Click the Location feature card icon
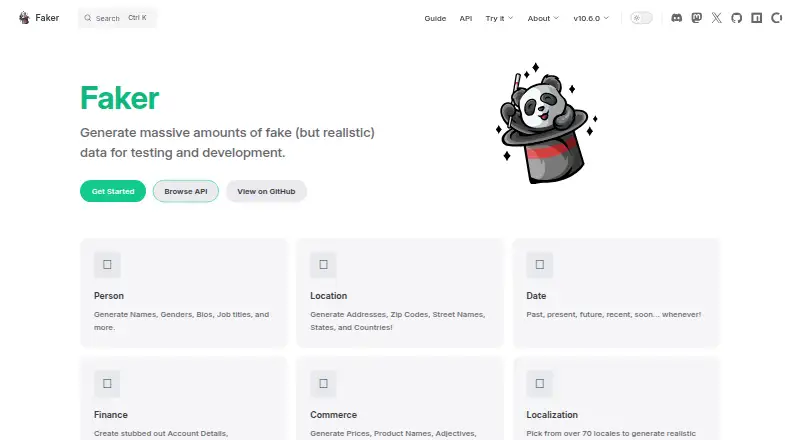 pyautogui.click(x=323, y=264)
